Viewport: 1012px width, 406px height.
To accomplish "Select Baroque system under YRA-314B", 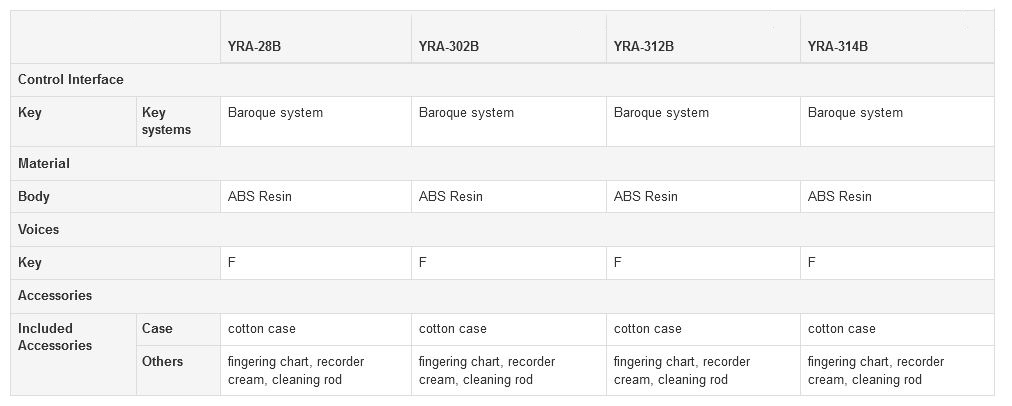I will (x=855, y=112).
